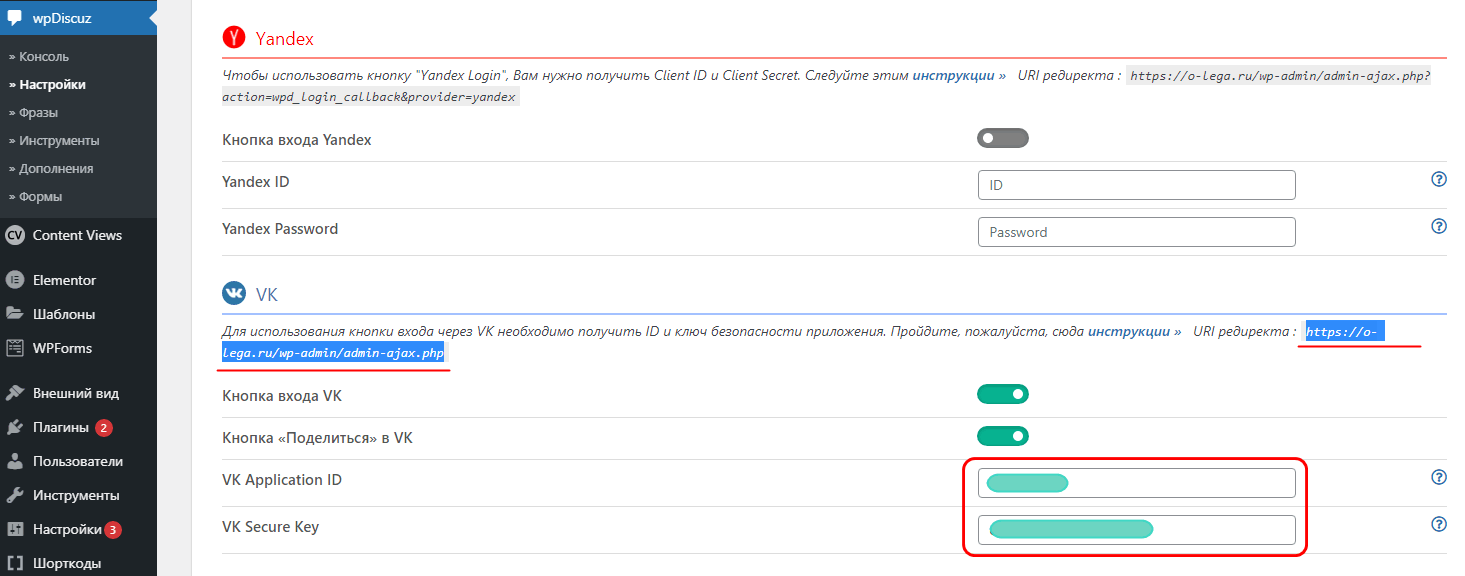This screenshot has height=576, width=1465.
Task: Open the Плагины menu entry
Action: [78, 427]
